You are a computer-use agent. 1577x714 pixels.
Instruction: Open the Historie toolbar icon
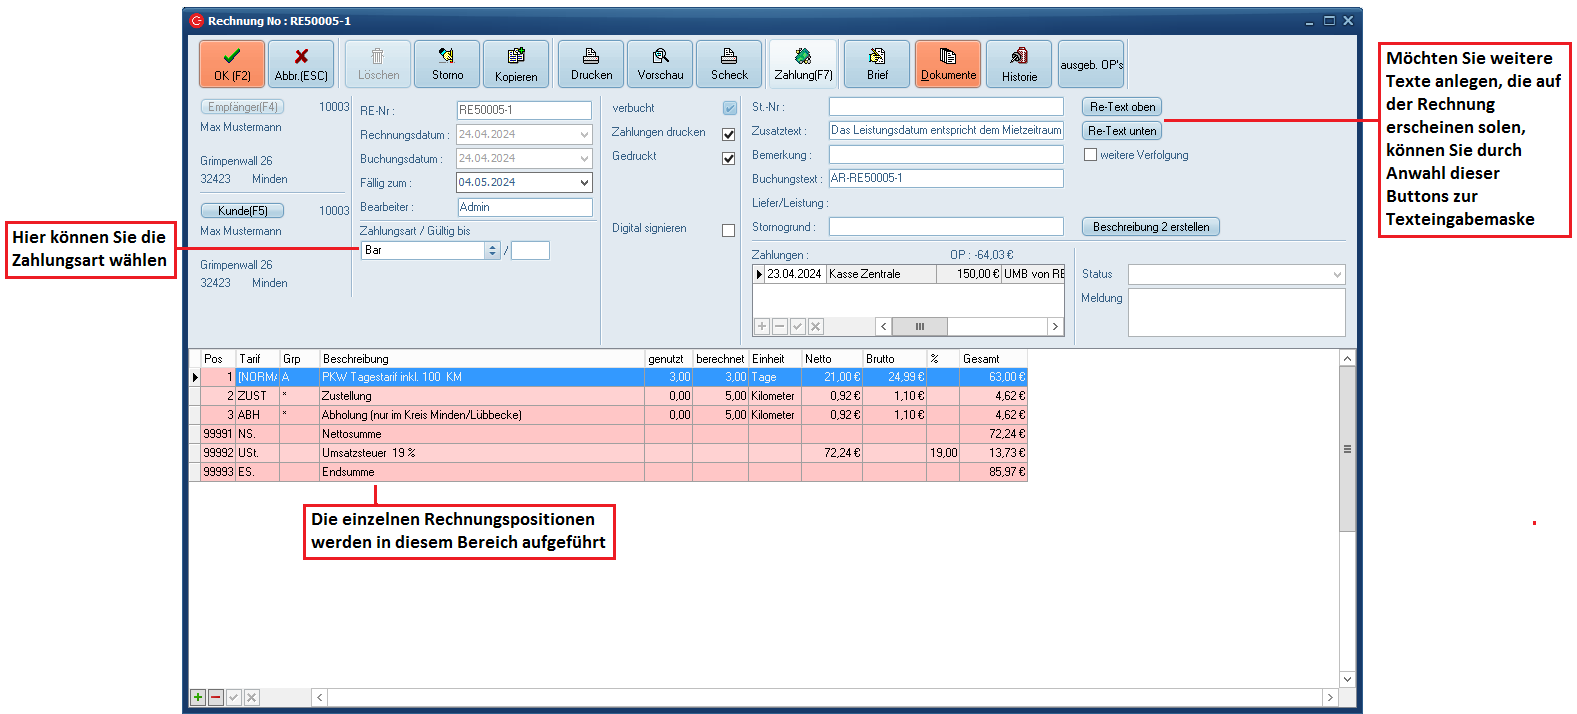click(x=1019, y=64)
